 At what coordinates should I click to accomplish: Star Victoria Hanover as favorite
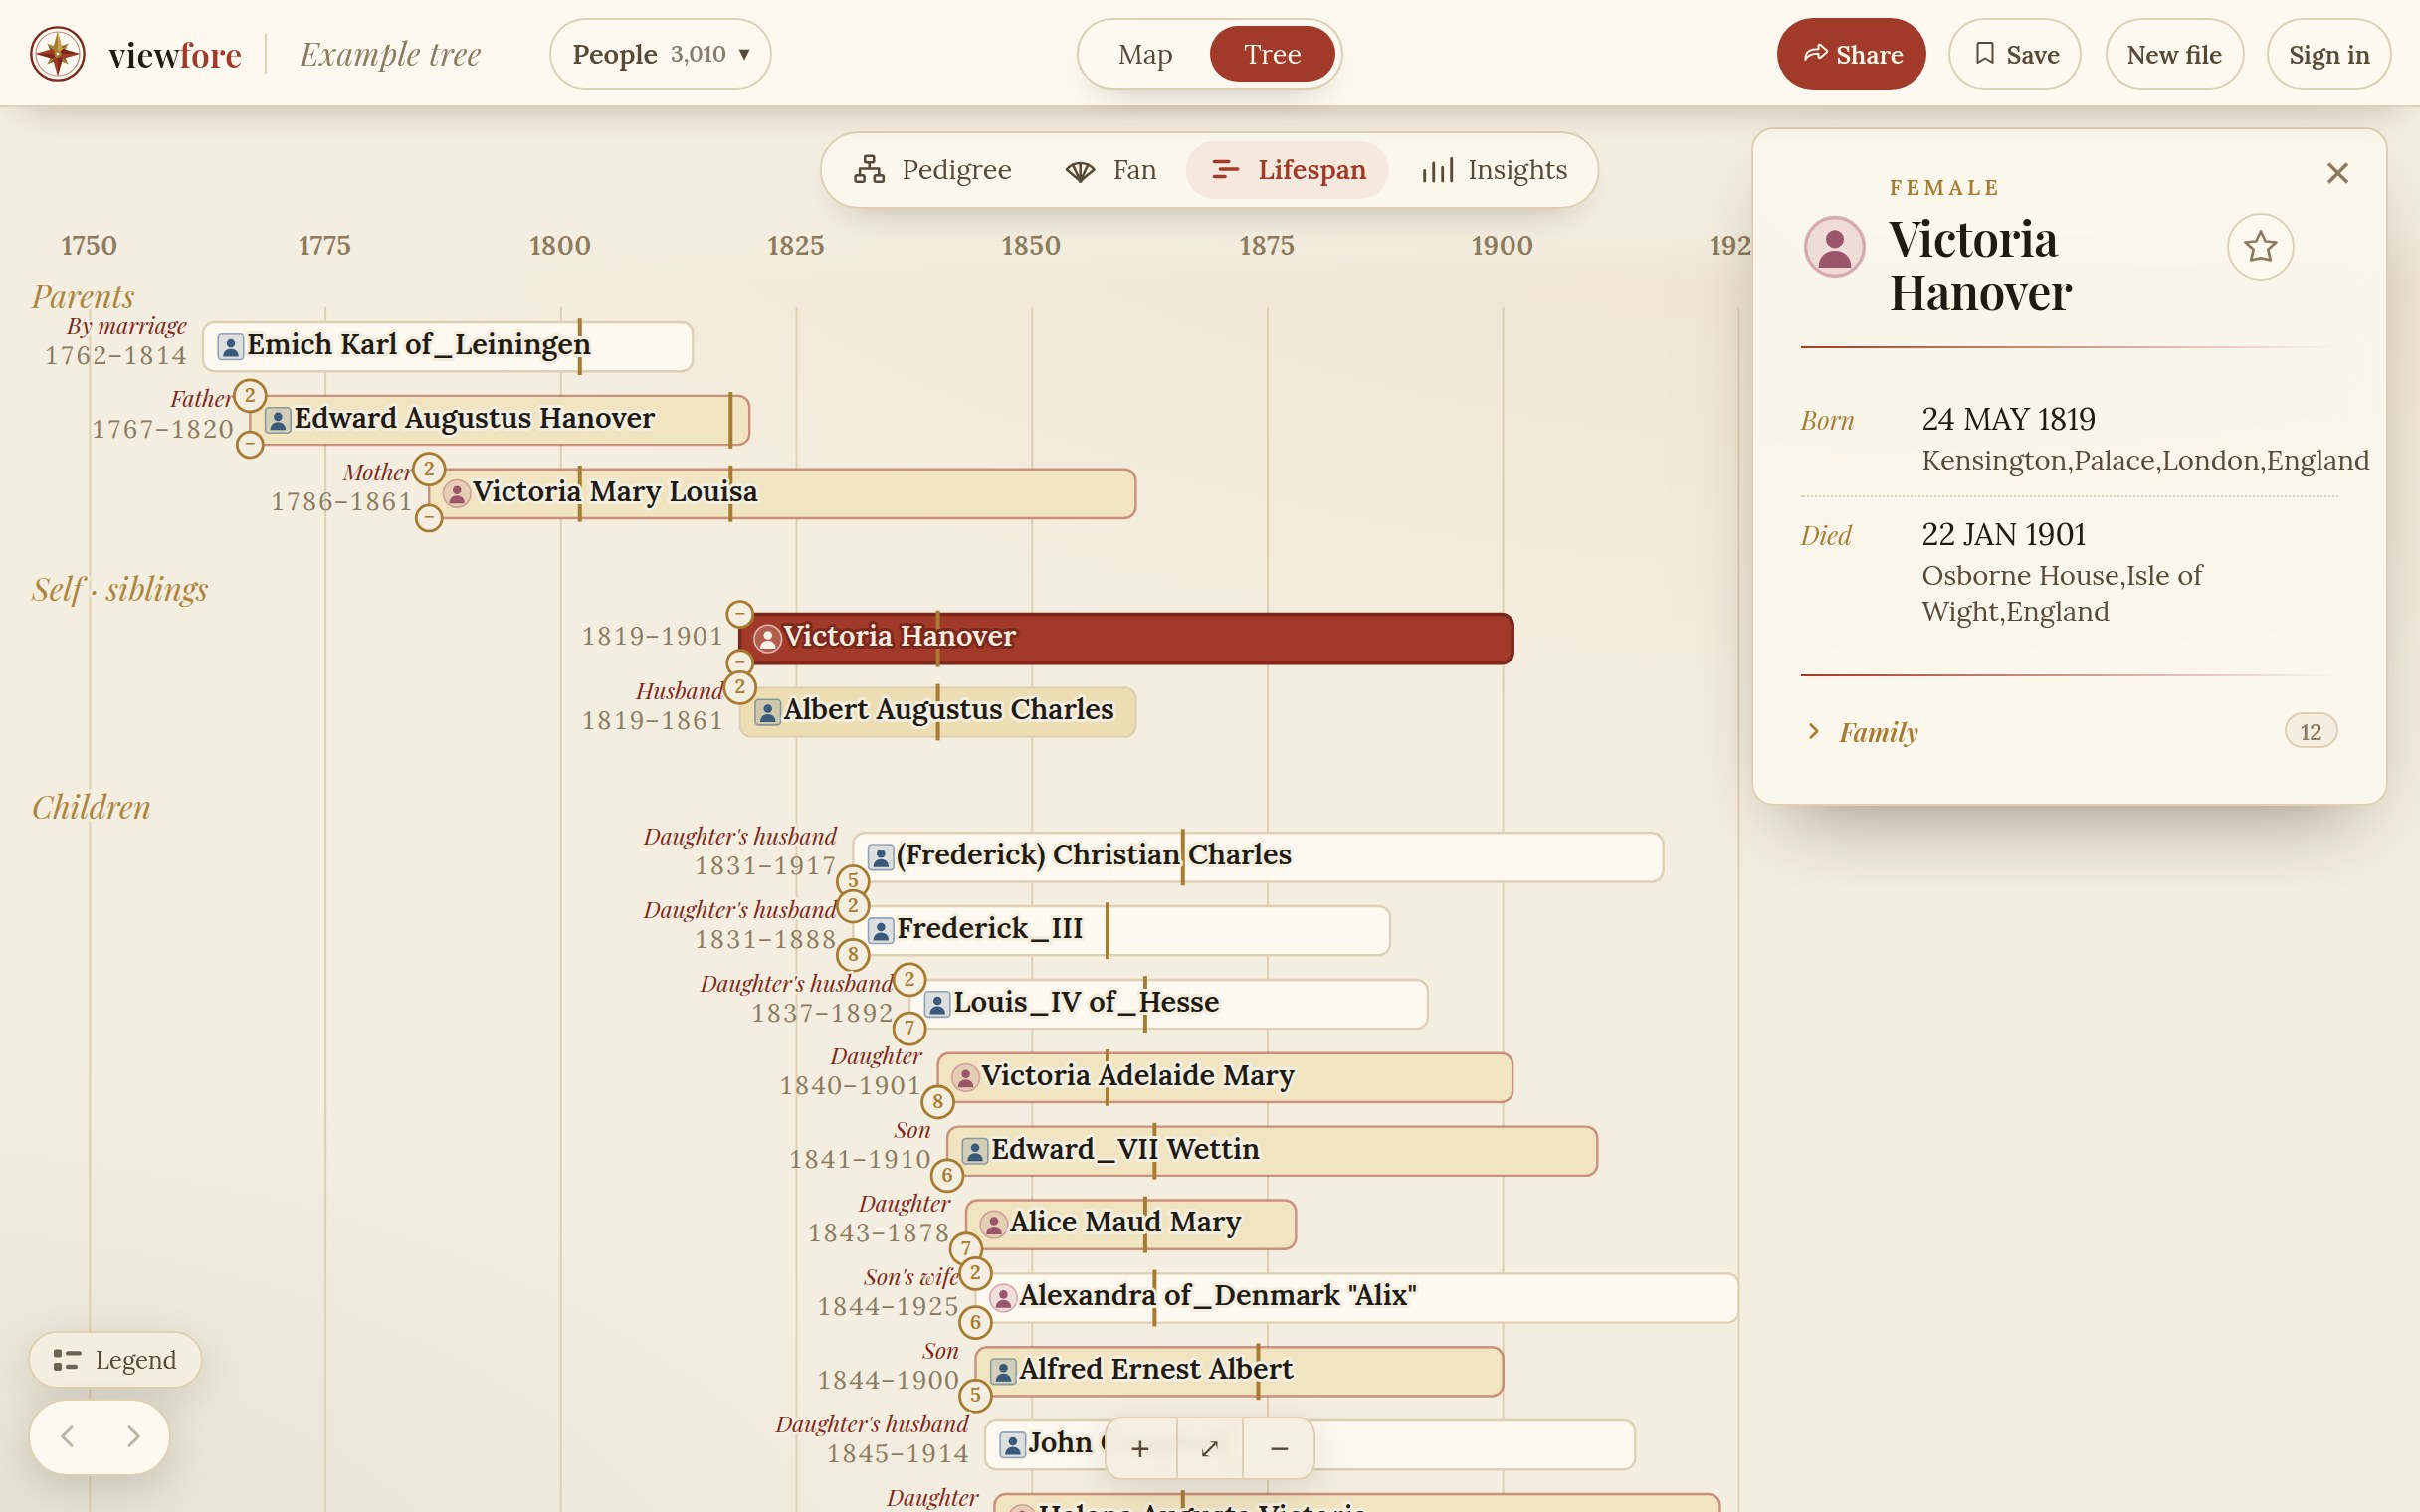2260,247
